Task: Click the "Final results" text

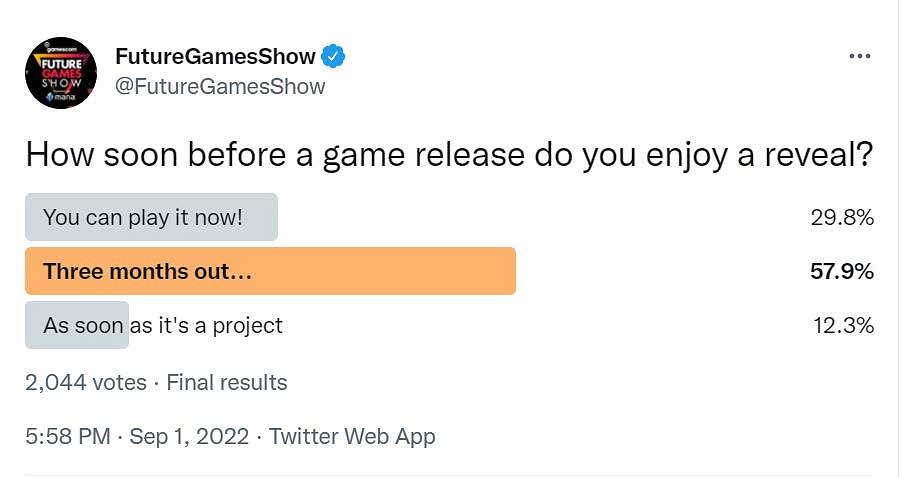Action: (227, 382)
